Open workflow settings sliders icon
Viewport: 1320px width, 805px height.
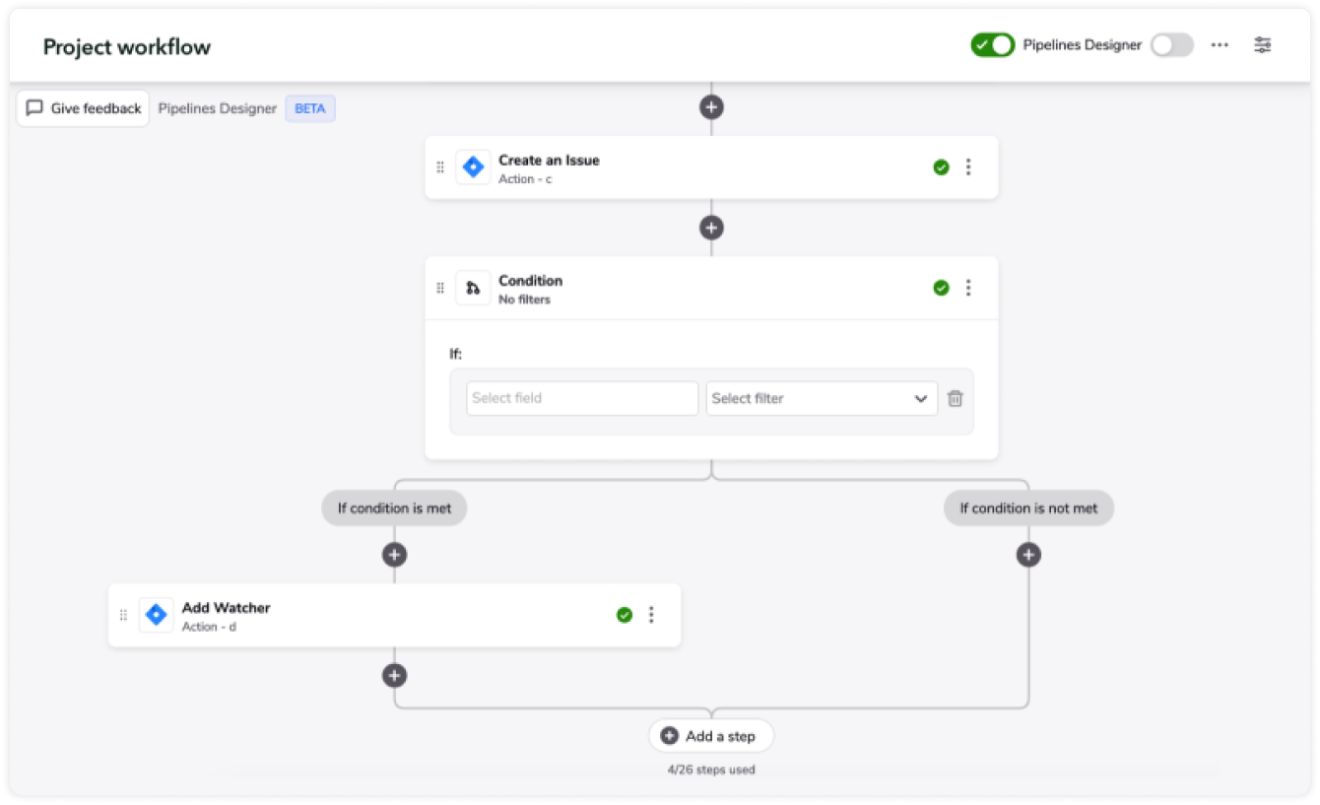coord(1261,44)
